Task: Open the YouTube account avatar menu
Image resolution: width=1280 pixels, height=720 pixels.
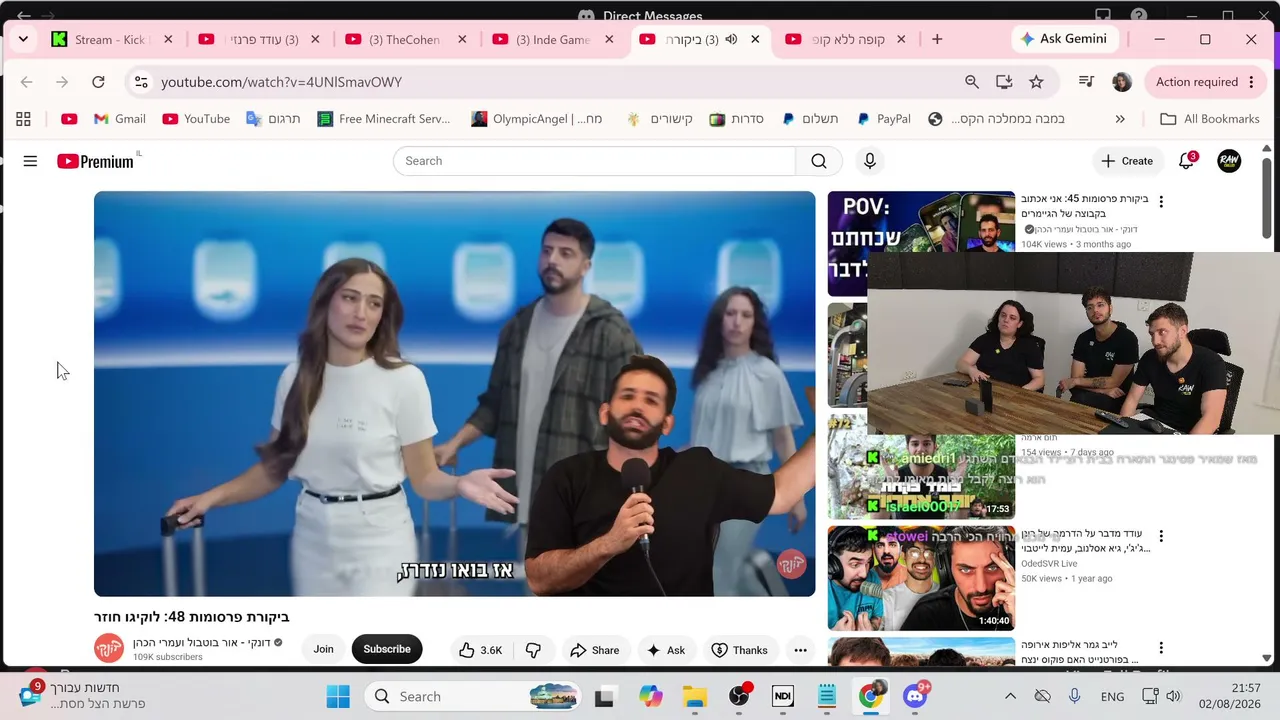Action: [1229, 161]
